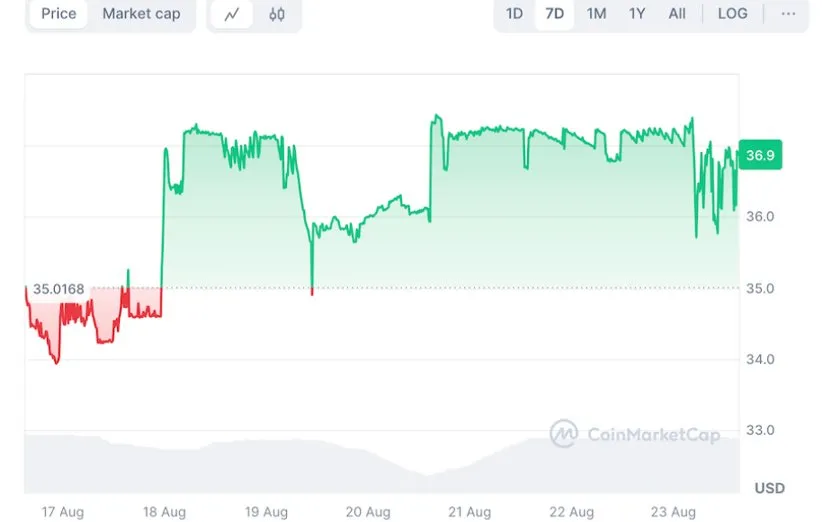
Task: Click the 33.0 price axis label
Action: coord(762,430)
